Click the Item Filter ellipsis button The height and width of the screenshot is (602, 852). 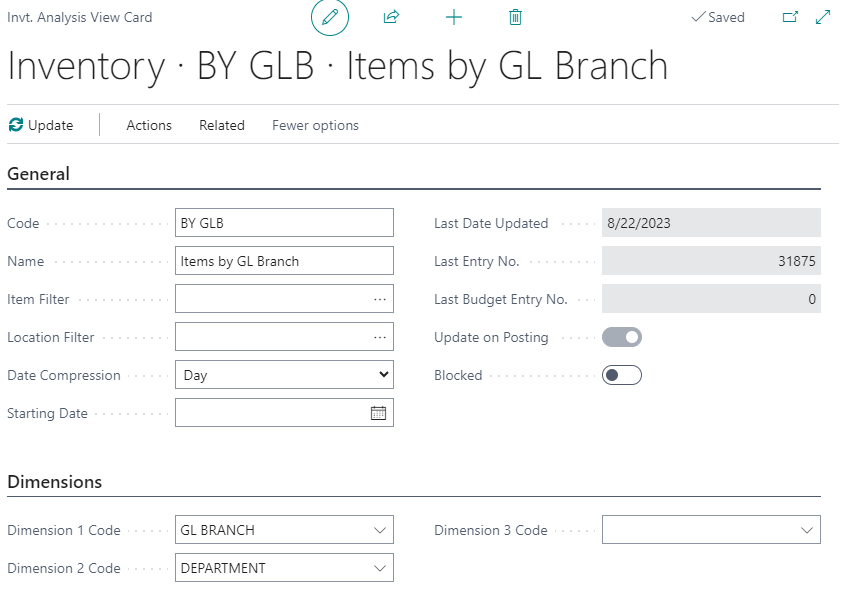click(380, 299)
